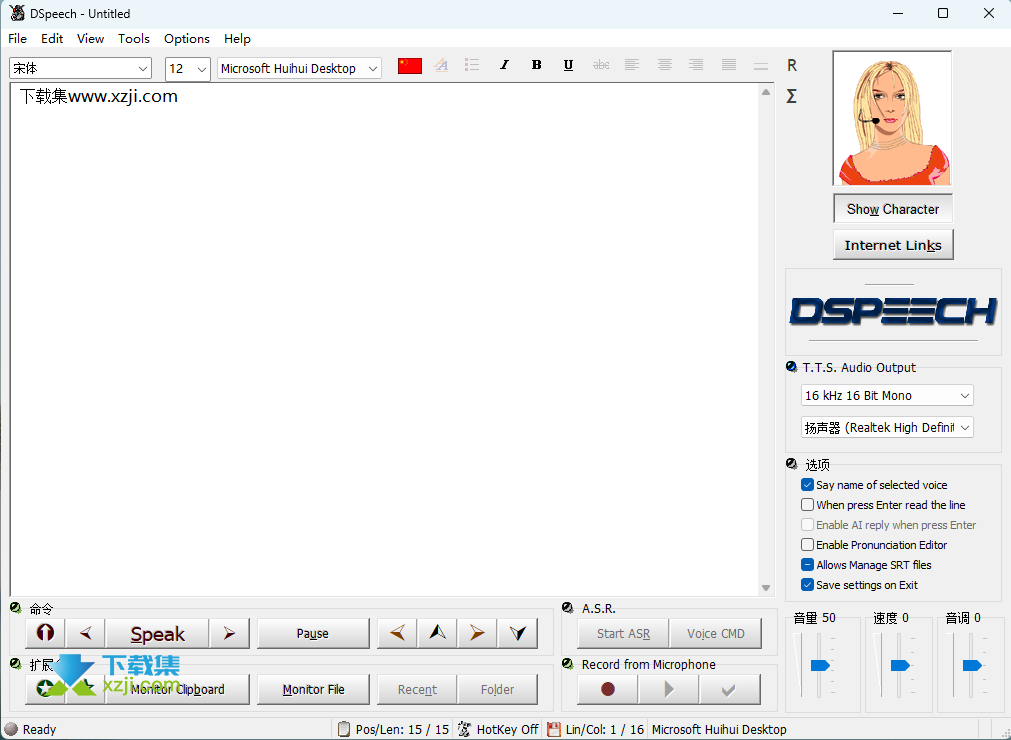Click the Monitor File button
The height and width of the screenshot is (740, 1011).
tap(313, 689)
